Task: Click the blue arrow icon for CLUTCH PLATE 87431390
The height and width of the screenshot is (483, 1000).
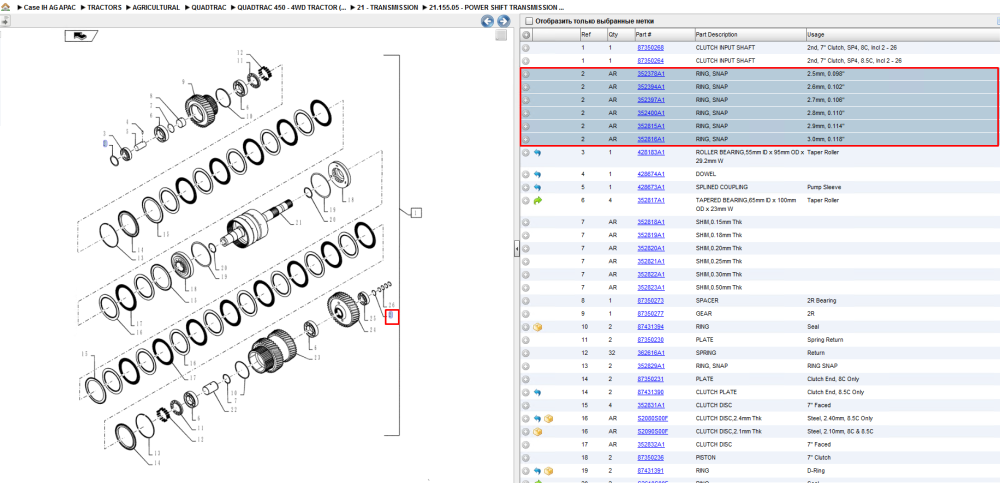Action: (537, 392)
